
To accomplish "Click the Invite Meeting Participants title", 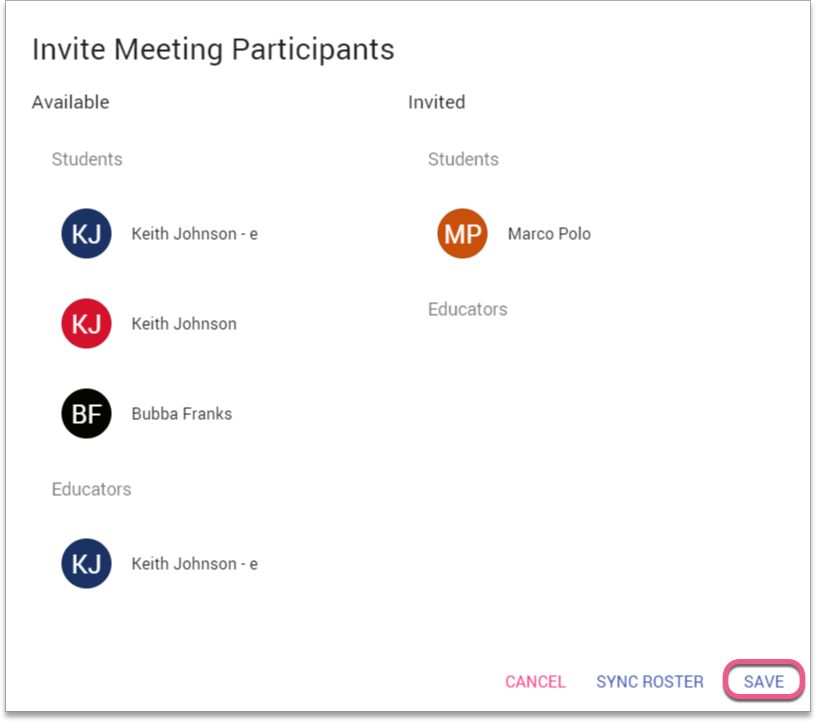I will pos(213,50).
